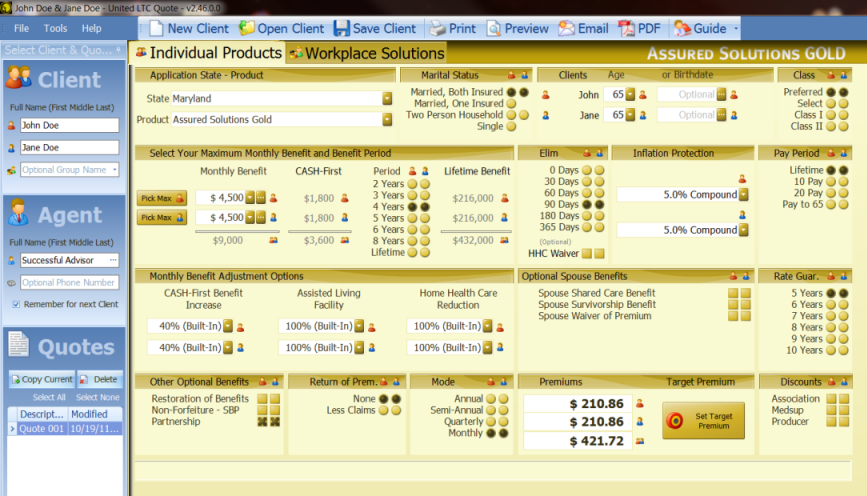Open John's inflation protection 5.0% Compound dropdown
Image resolution: width=867 pixels, height=496 pixels.
tap(744, 195)
